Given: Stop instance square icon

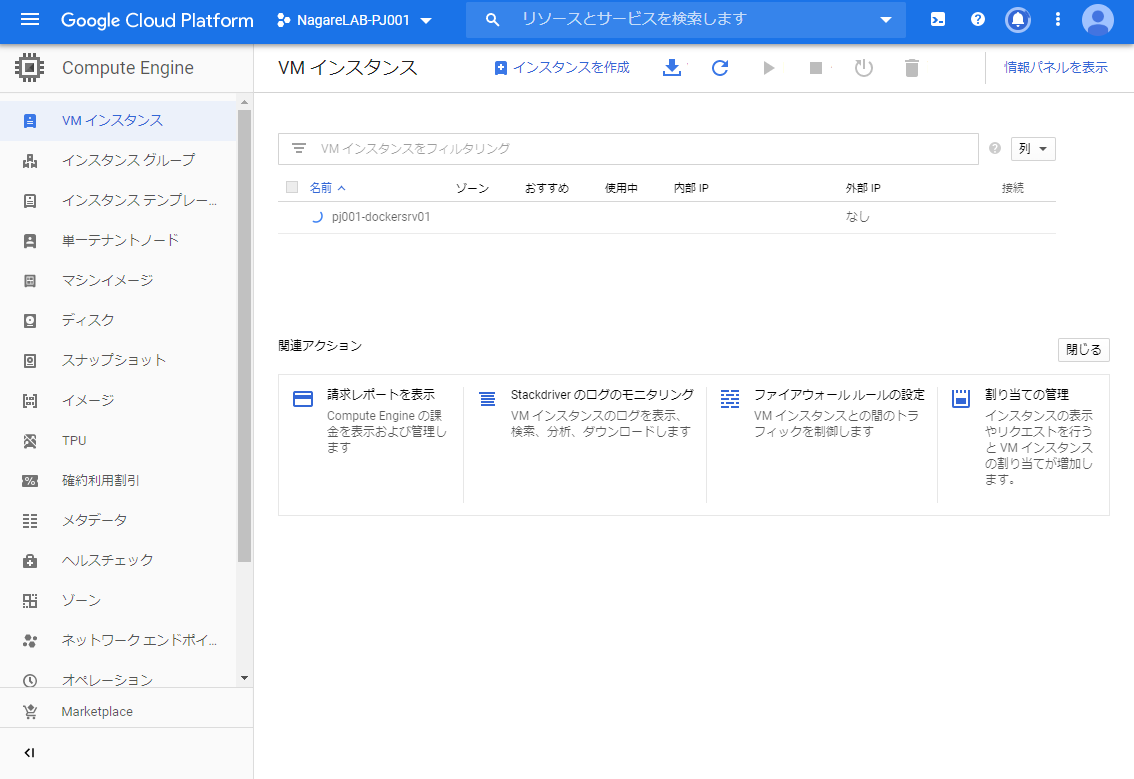Looking at the screenshot, I should click(x=816, y=67).
